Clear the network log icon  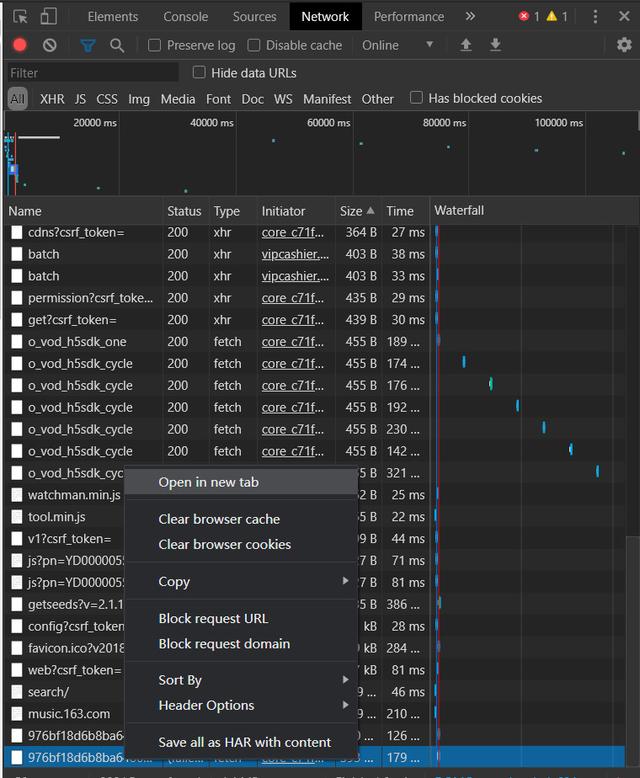(50, 45)
